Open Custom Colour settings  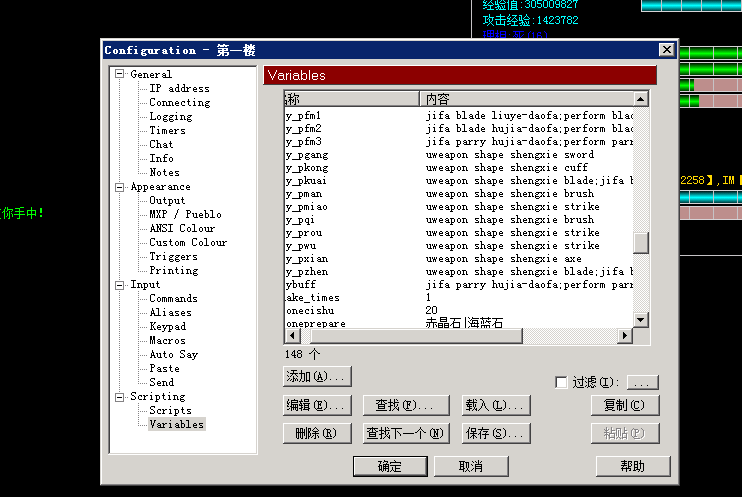click(x=188, y=242)
